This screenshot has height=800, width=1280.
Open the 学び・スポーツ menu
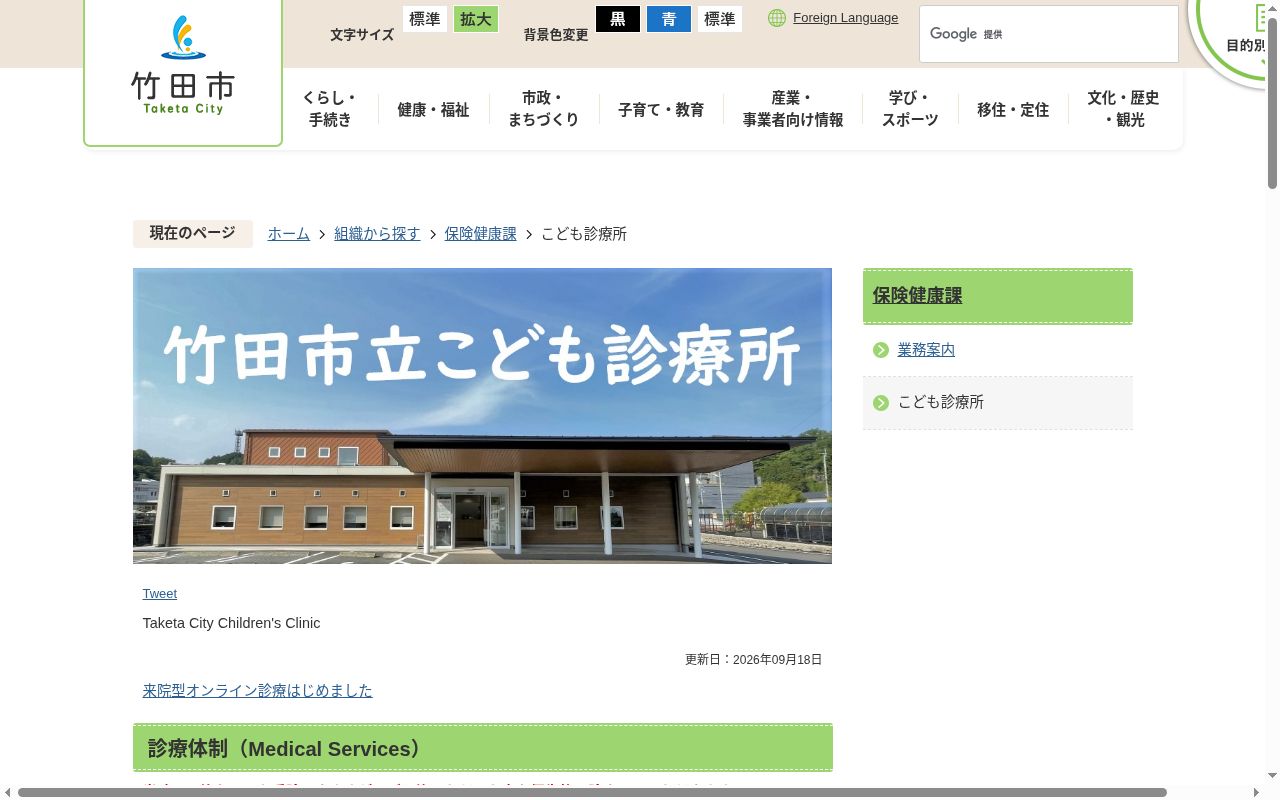click(910, 109)
